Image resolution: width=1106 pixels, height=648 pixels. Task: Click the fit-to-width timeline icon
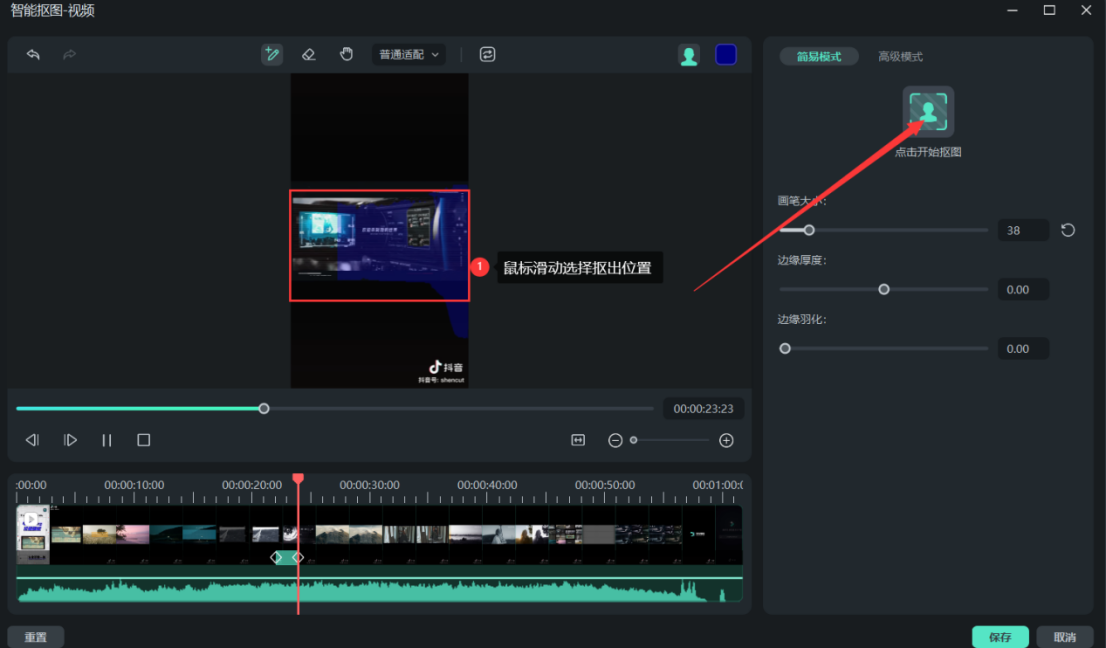click(x=578, y=440)
